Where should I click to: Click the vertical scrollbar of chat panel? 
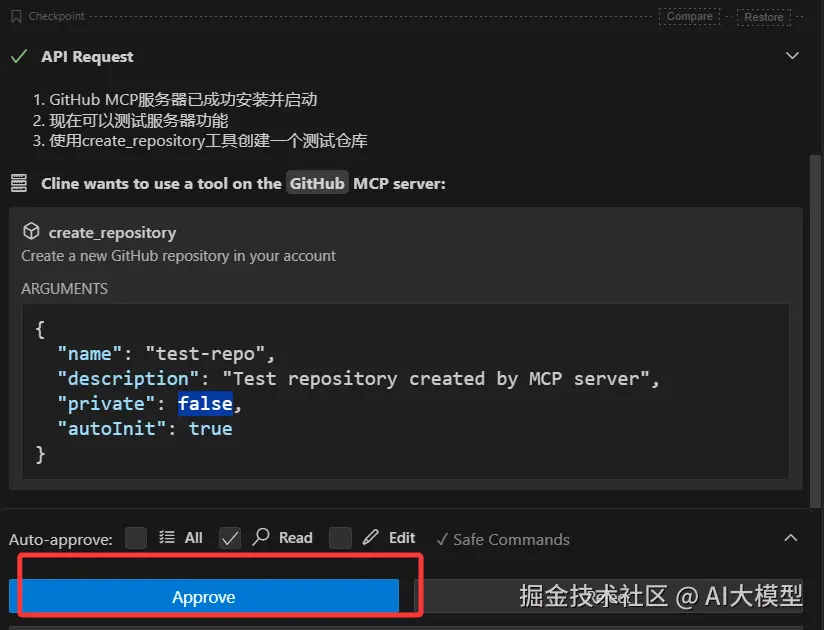[x=815, y=331]
